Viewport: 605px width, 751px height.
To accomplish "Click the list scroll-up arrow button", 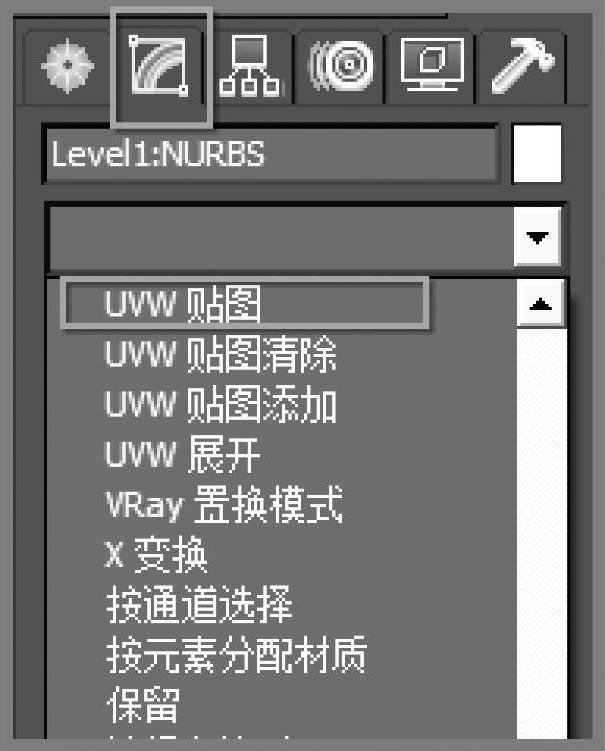I will (x=541, y=304).
